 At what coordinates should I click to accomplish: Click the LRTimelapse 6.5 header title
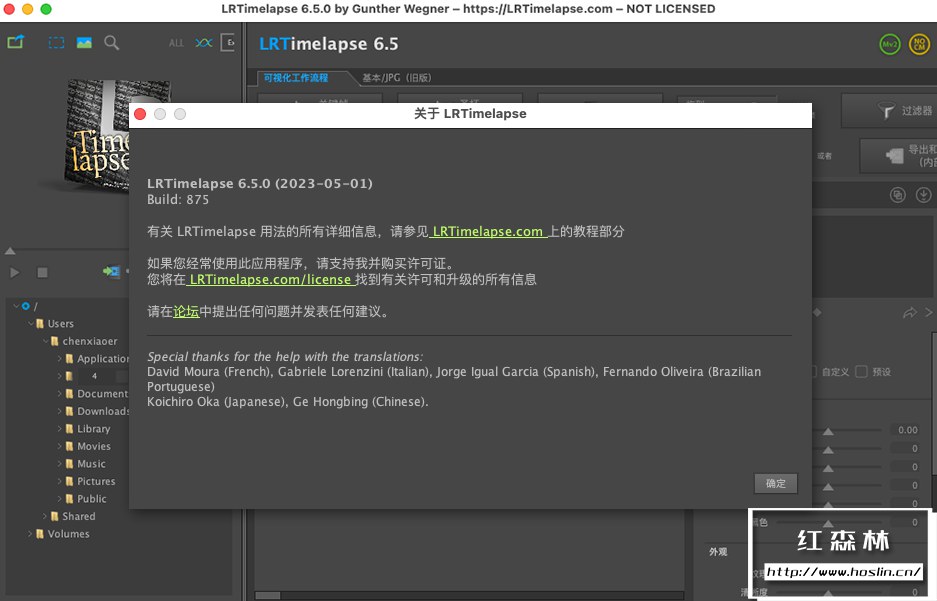coord(329,44)
